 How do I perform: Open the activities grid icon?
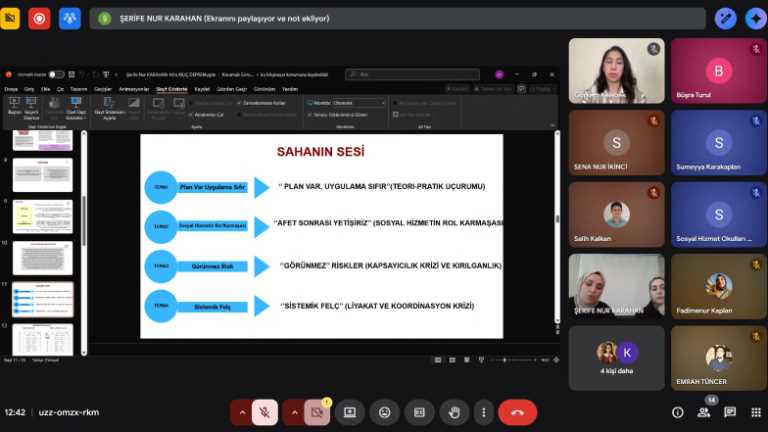pyautogui.click(x=755, y=412)
